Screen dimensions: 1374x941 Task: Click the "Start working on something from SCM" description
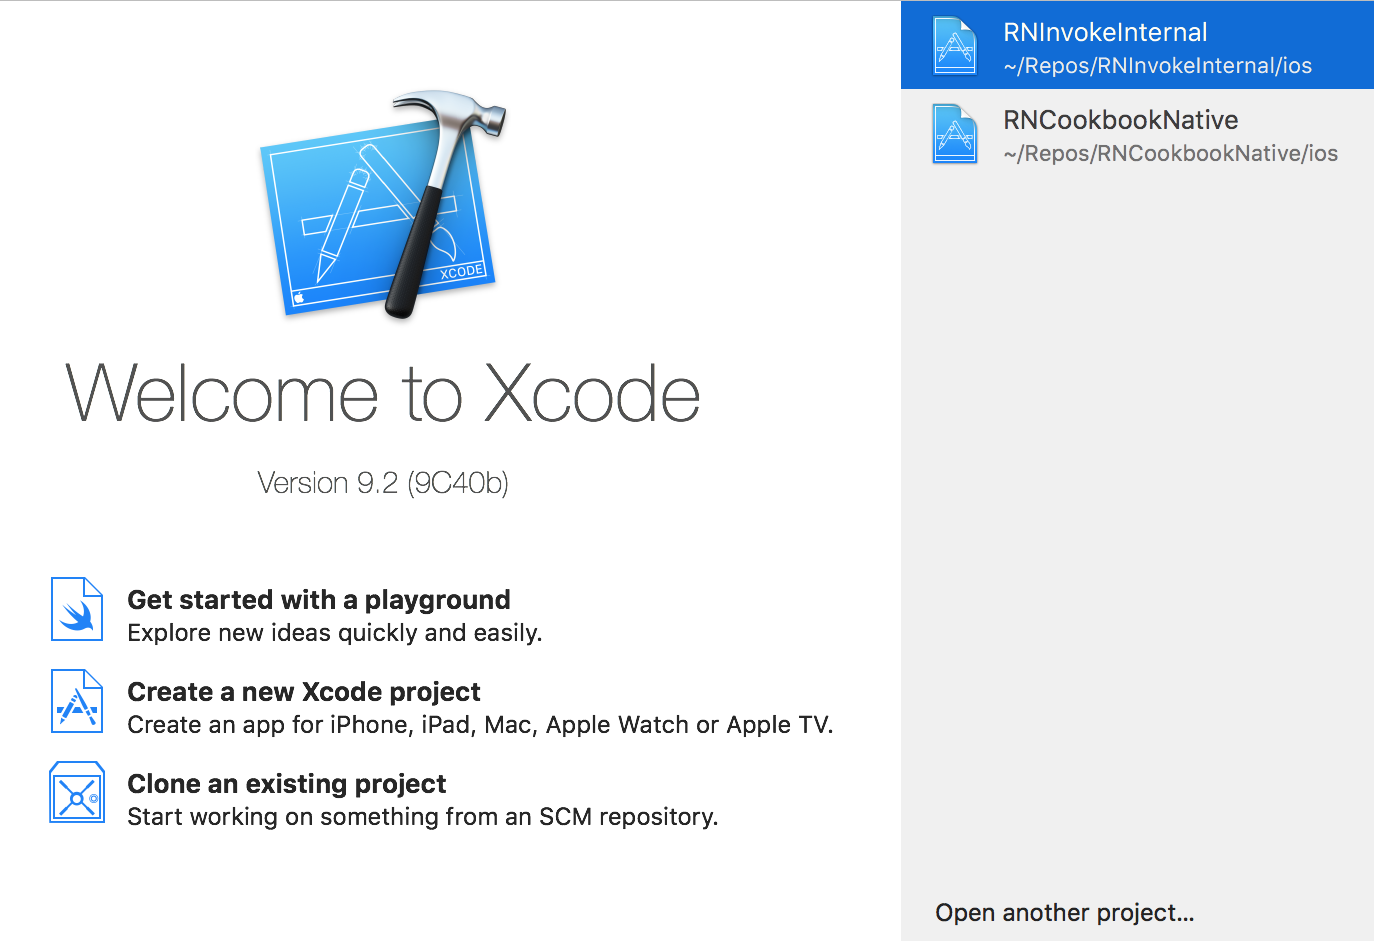point(422,817)
